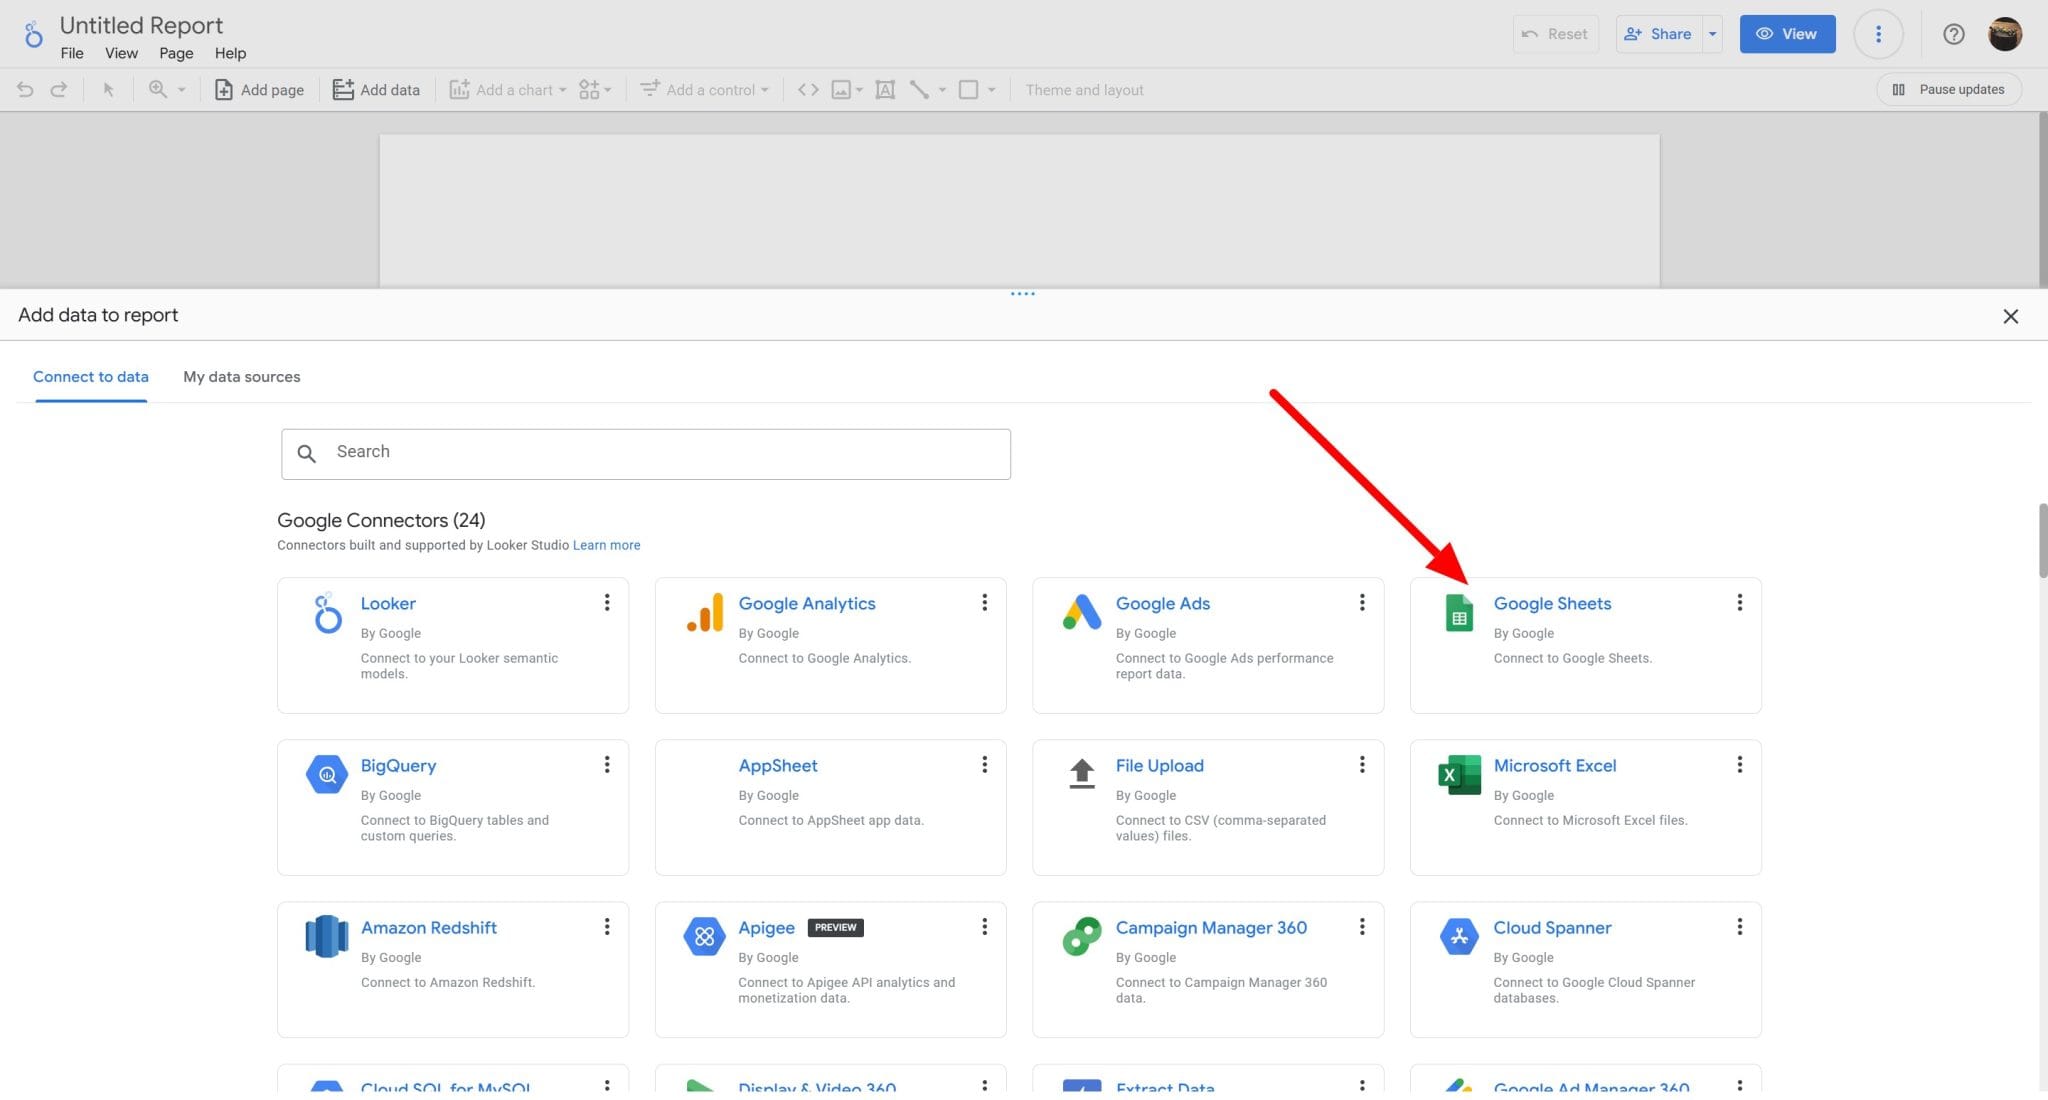The width and height of the screenshot is (2048, 1100).
Task: Click the Learn more link
Action: click(x=606, y=545)
